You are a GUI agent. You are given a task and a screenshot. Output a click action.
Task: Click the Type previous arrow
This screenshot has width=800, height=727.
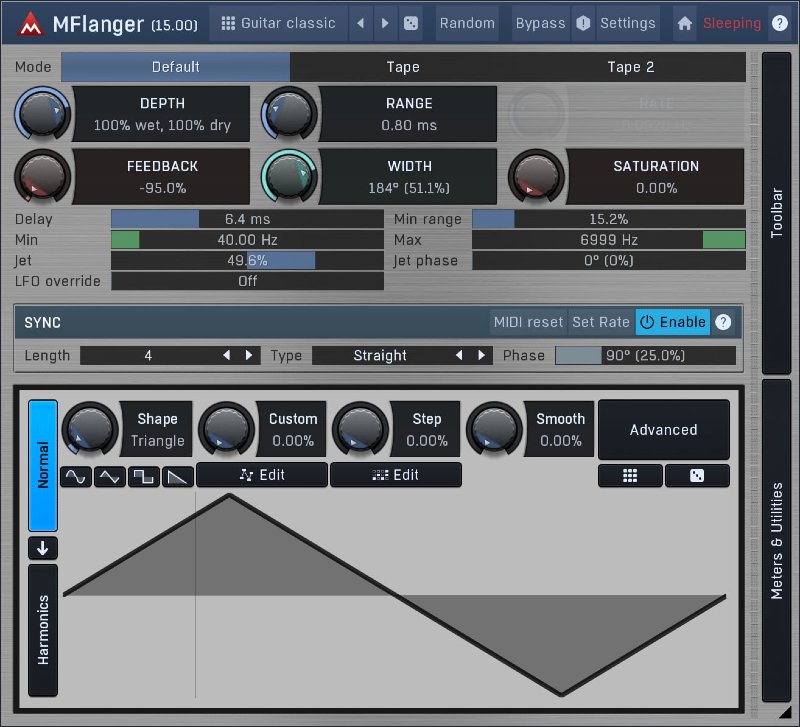point(459,355)
